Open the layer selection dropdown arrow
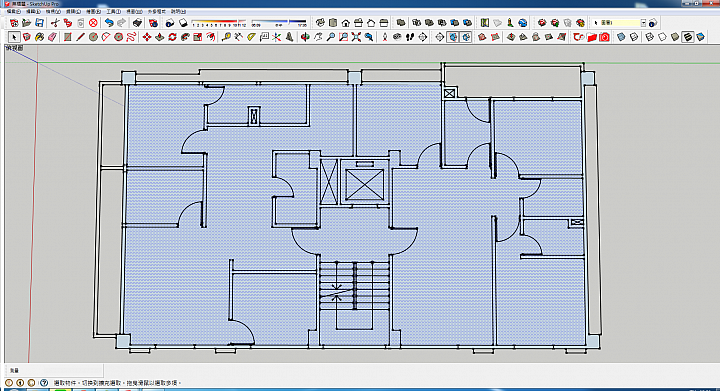 pos(643,22)
